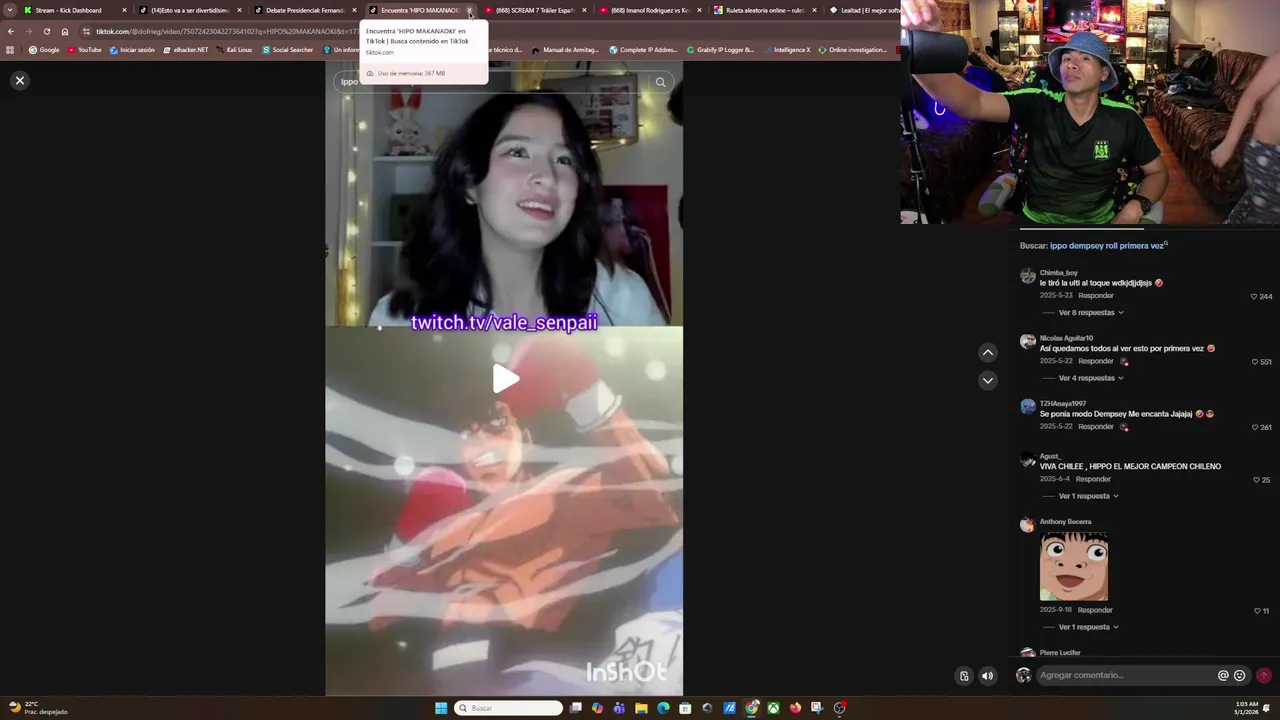The height and width of the screenshot is (720, 1280).
Task: Open Task View in taskbar
Action: point(576,708)
